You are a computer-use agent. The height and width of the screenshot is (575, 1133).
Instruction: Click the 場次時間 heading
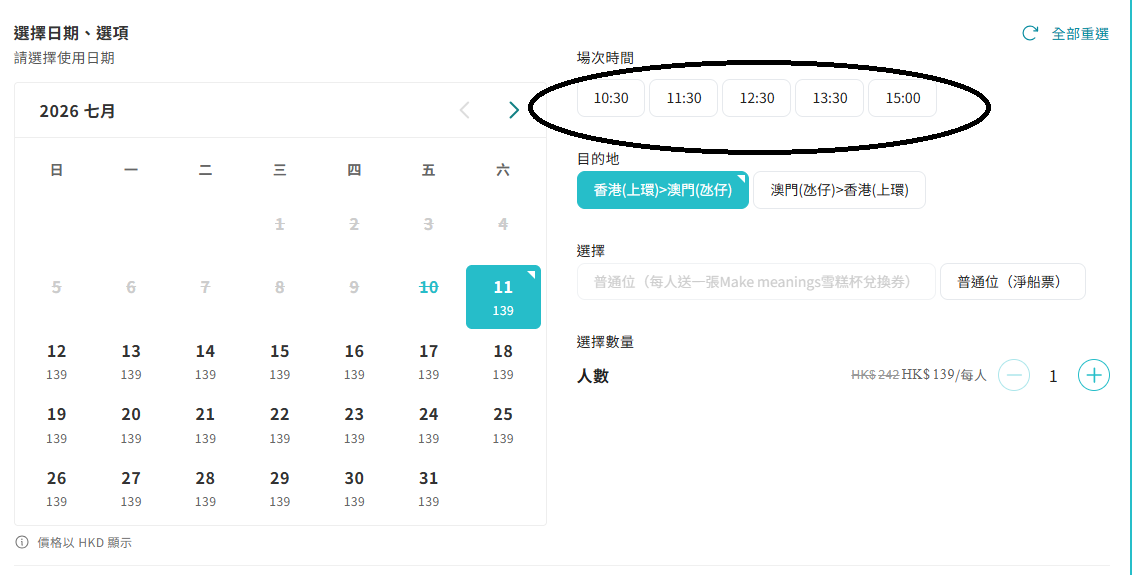coord(606,58)
